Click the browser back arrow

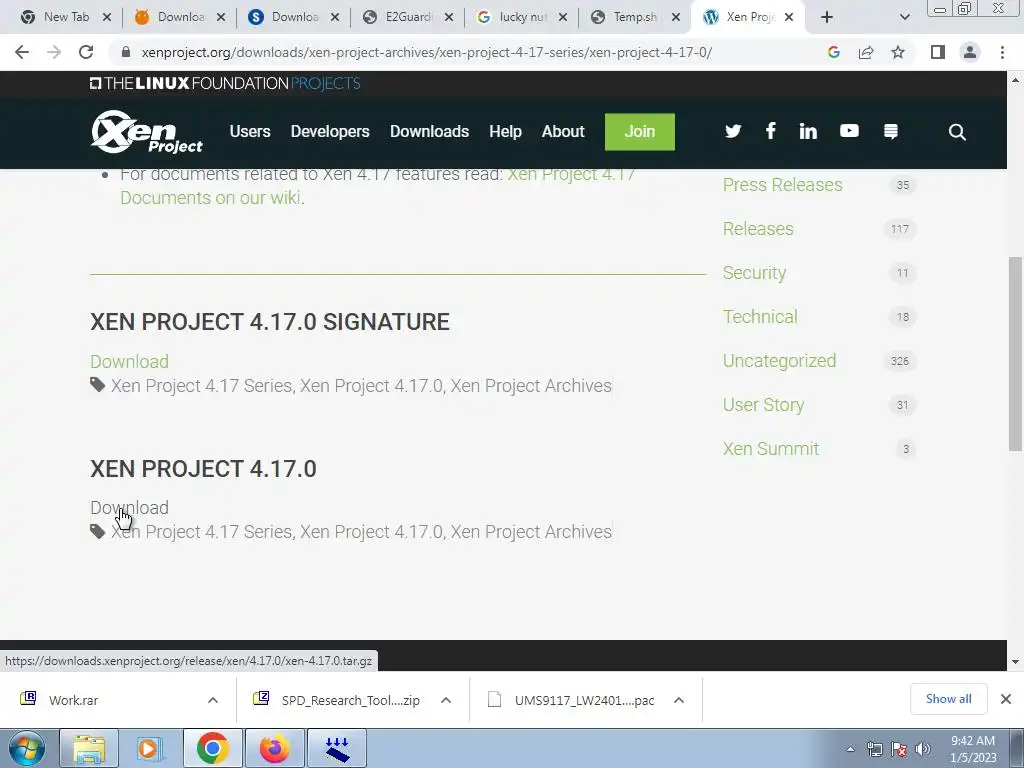[22, 52]
